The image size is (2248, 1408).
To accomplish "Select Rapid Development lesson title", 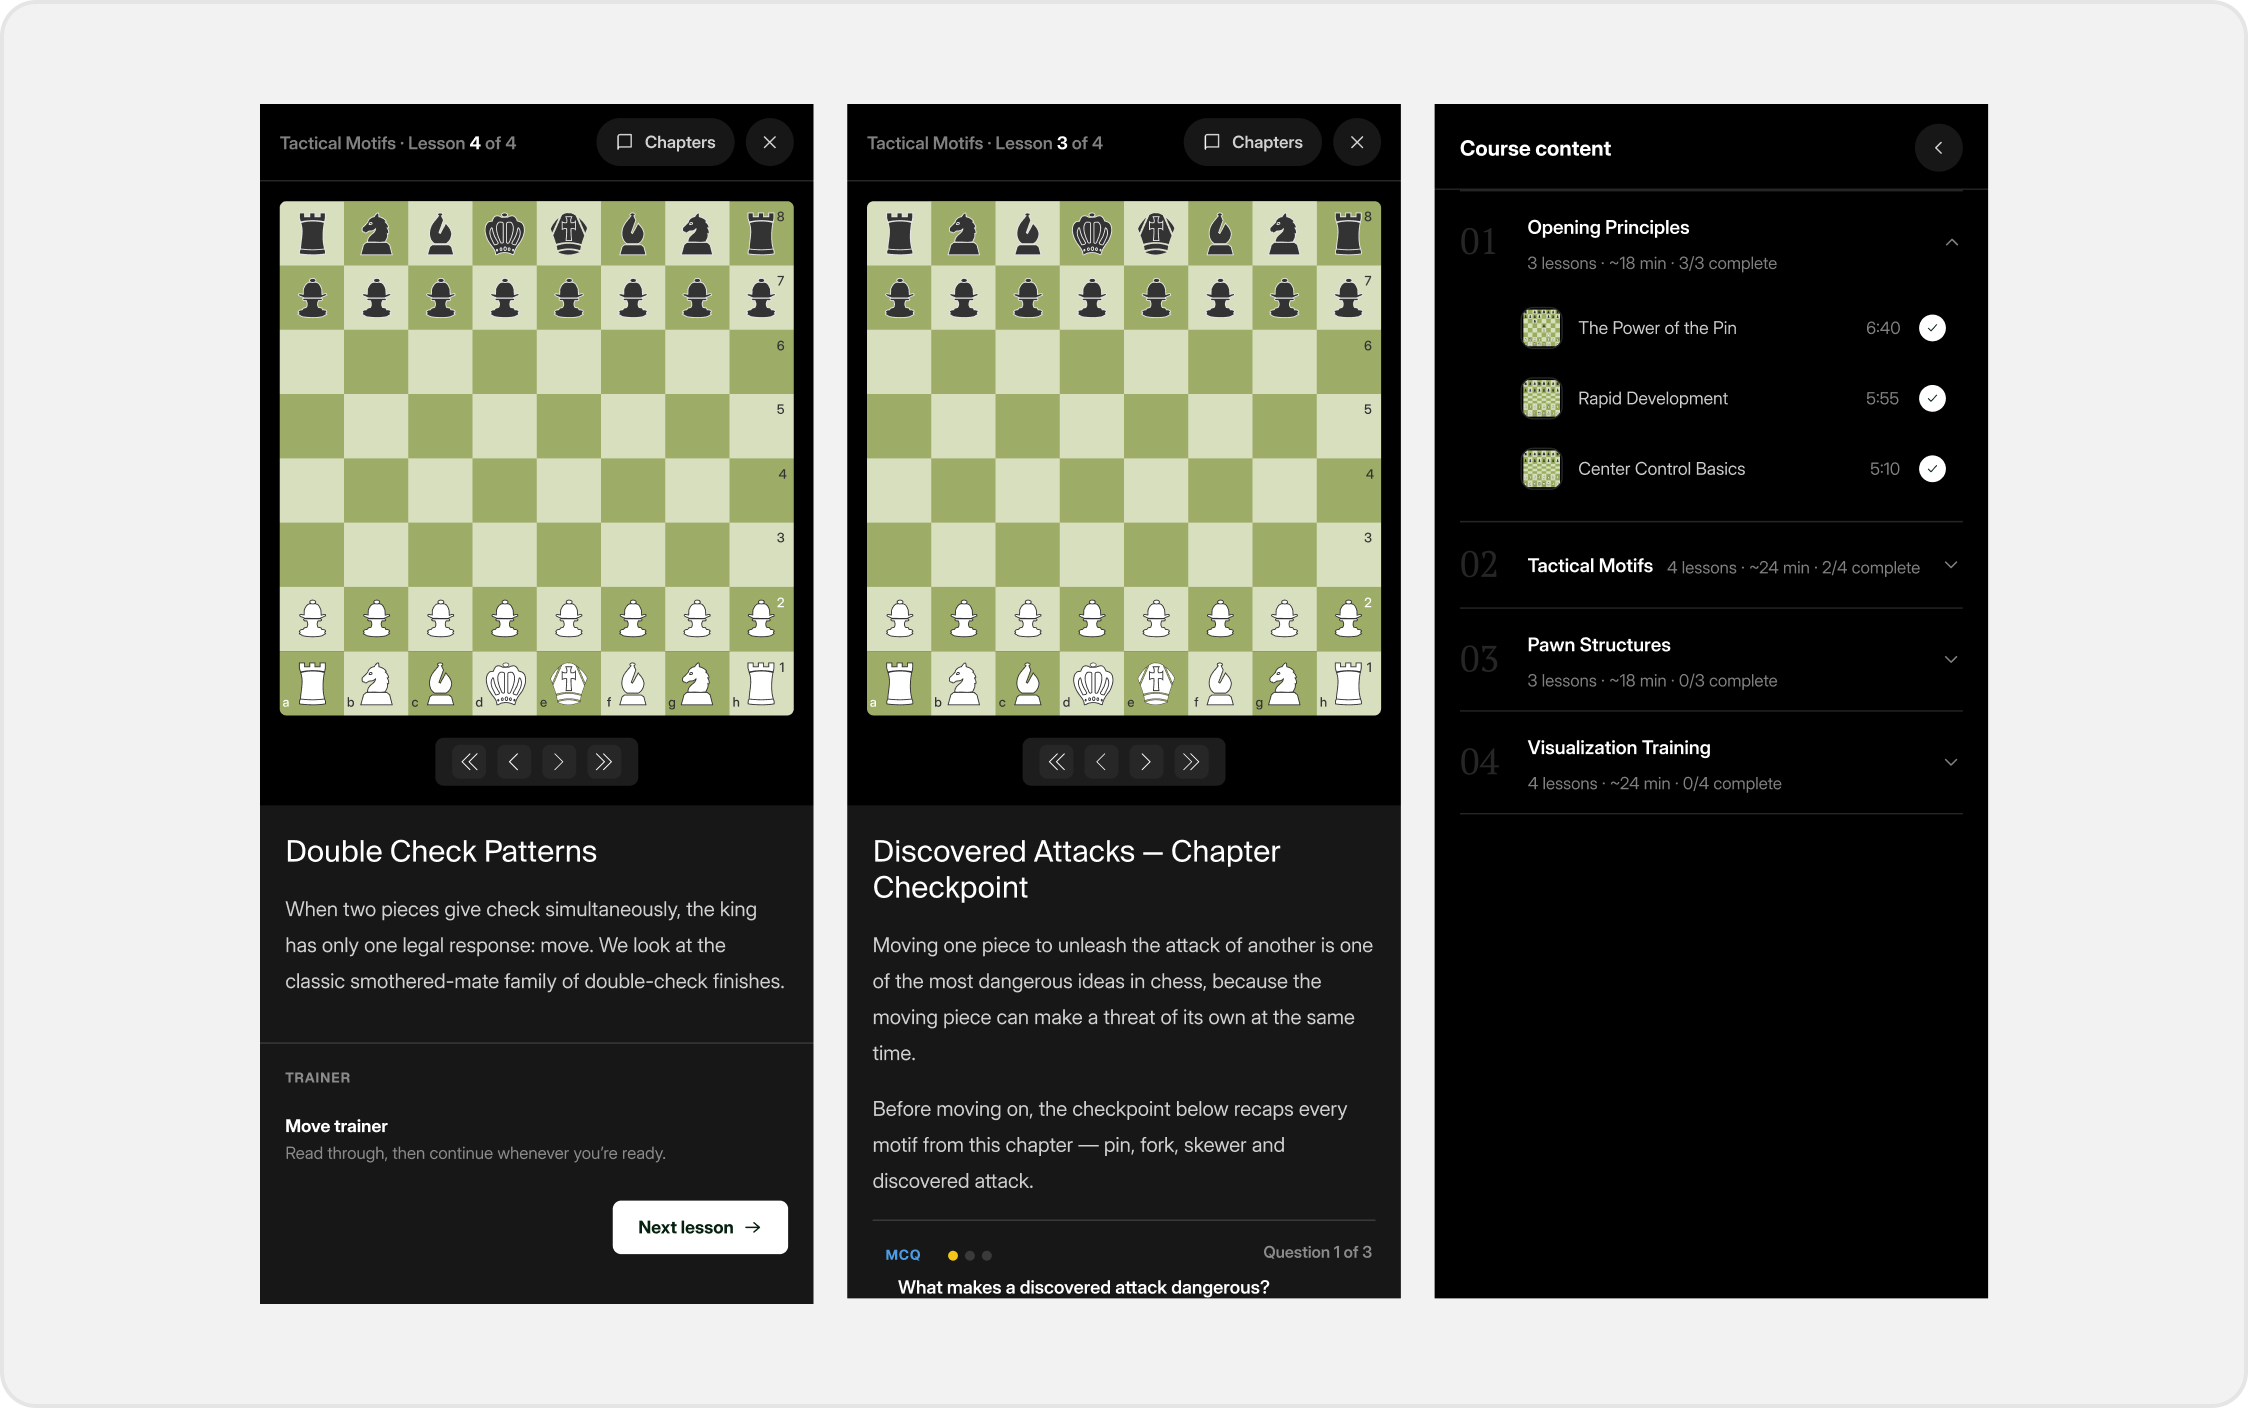I will (x=1652, y=398).
